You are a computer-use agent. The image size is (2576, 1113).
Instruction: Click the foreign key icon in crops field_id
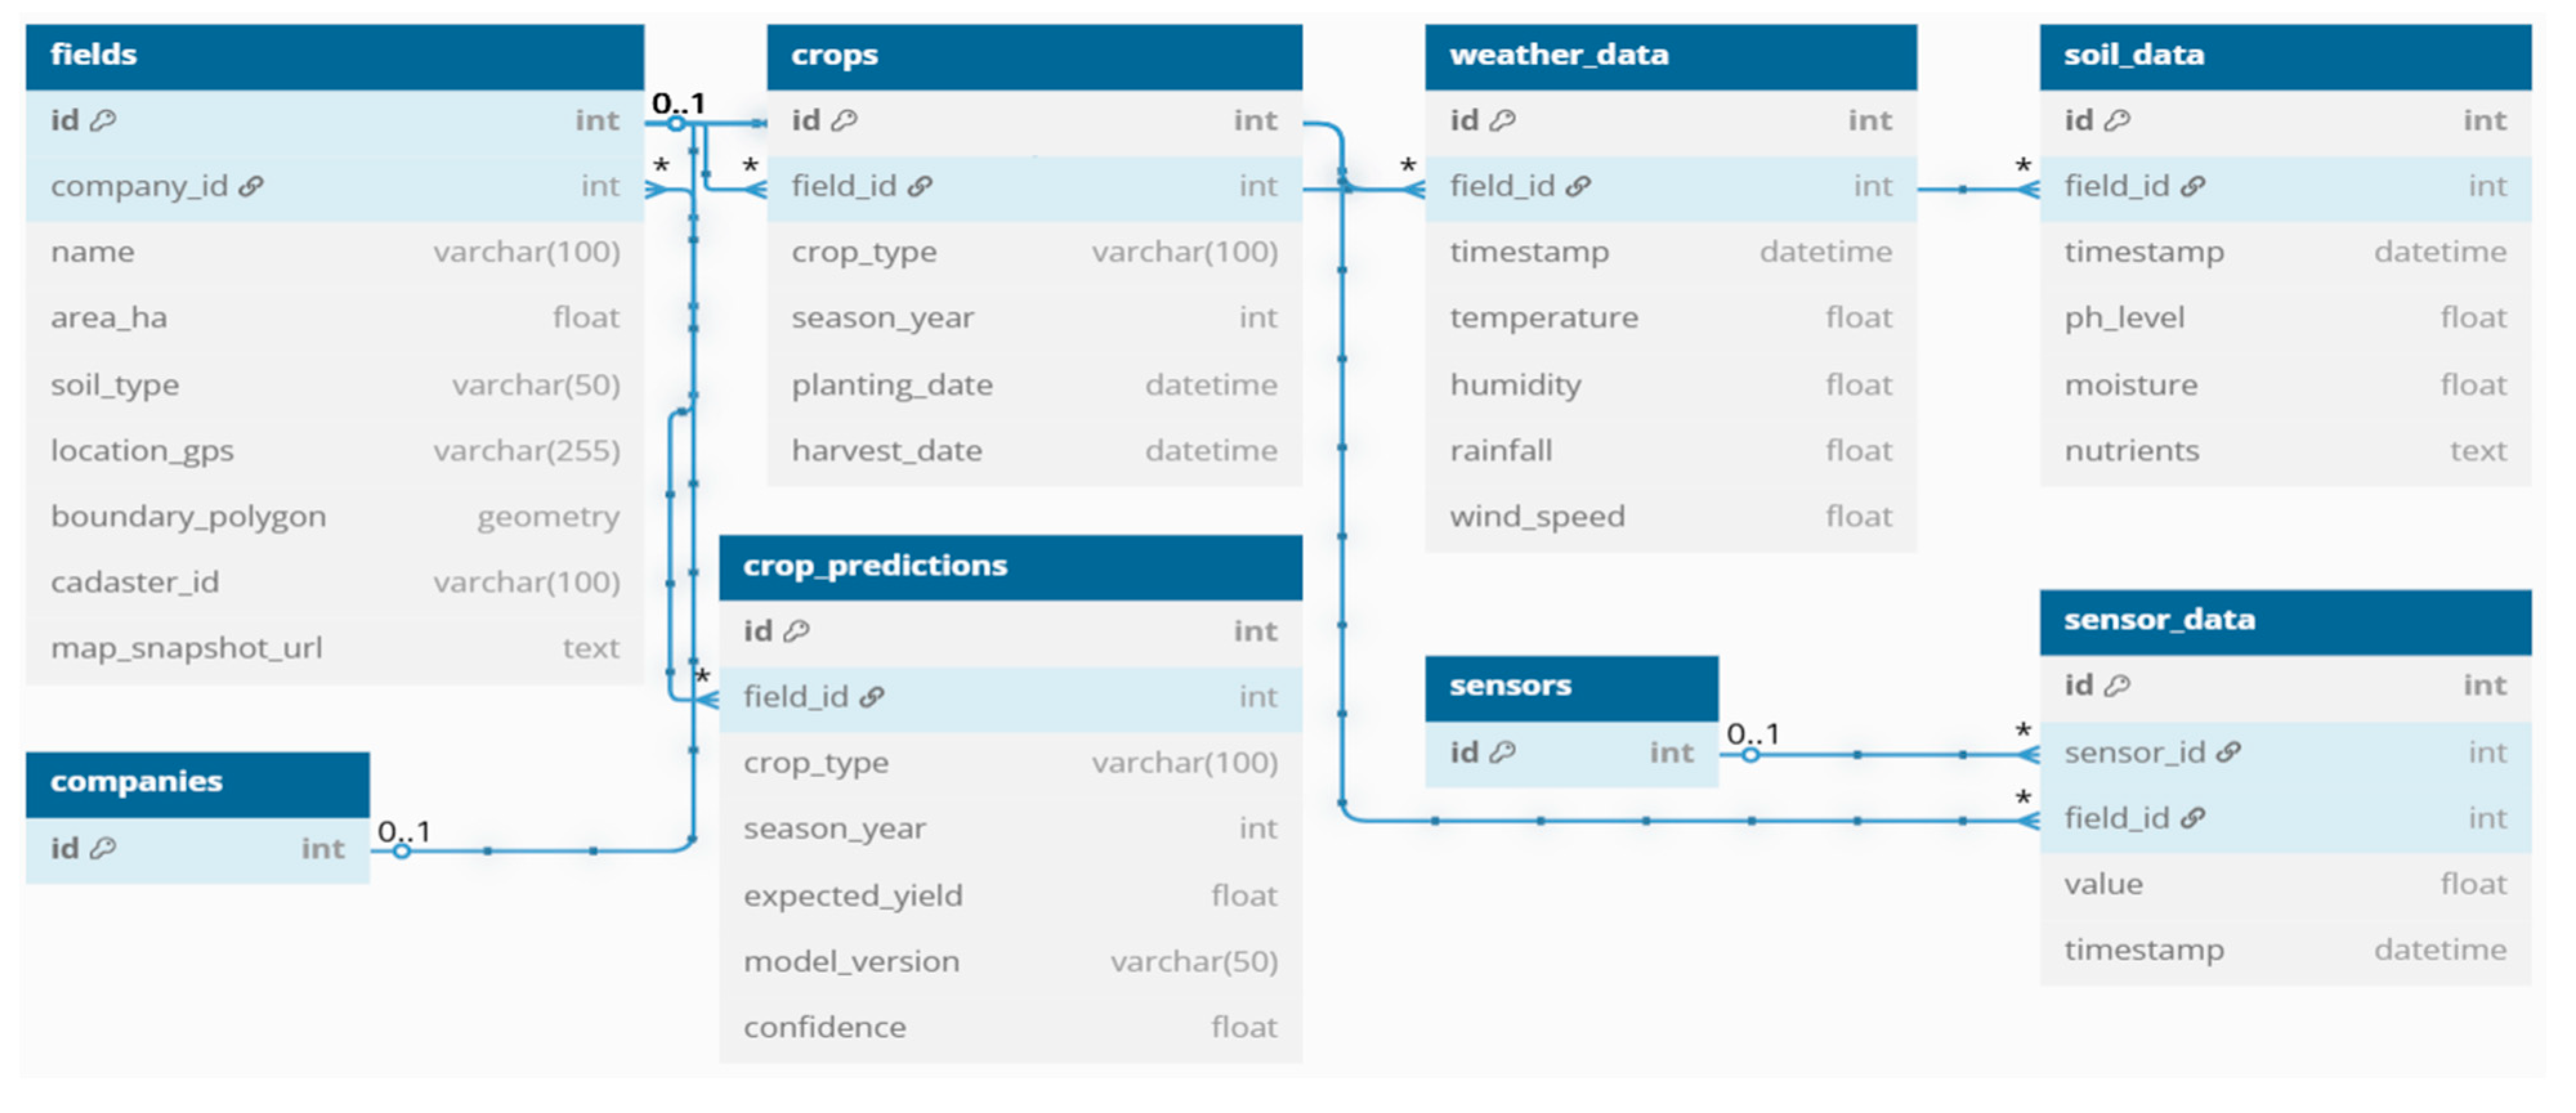(920, 186)
